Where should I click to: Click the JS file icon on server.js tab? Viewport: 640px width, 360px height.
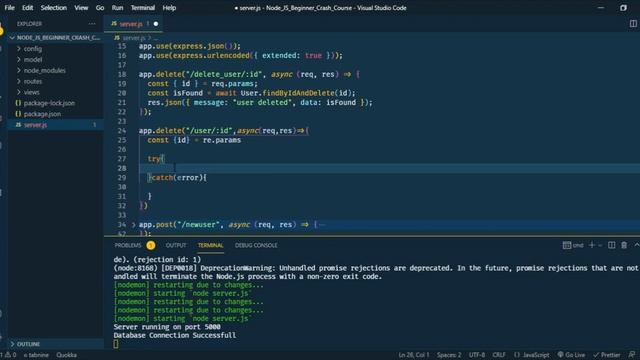(114, 24)
